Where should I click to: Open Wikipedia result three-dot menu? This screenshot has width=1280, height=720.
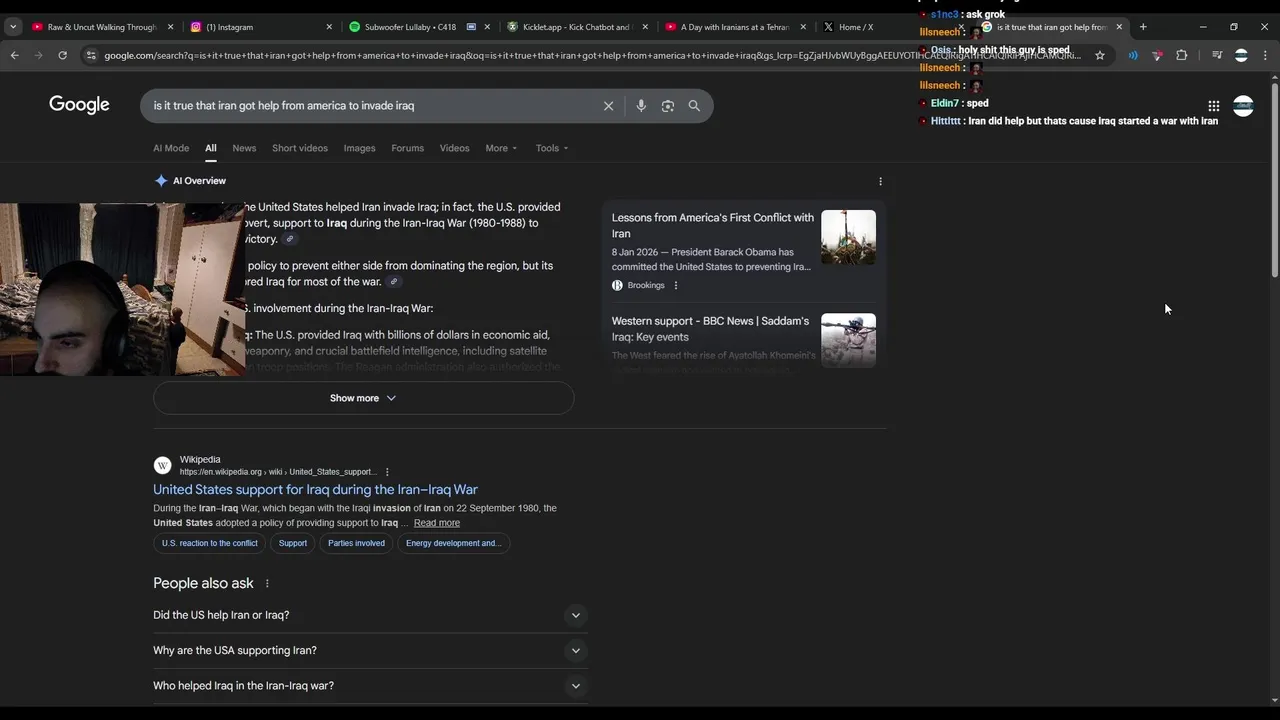pos(387,472)
